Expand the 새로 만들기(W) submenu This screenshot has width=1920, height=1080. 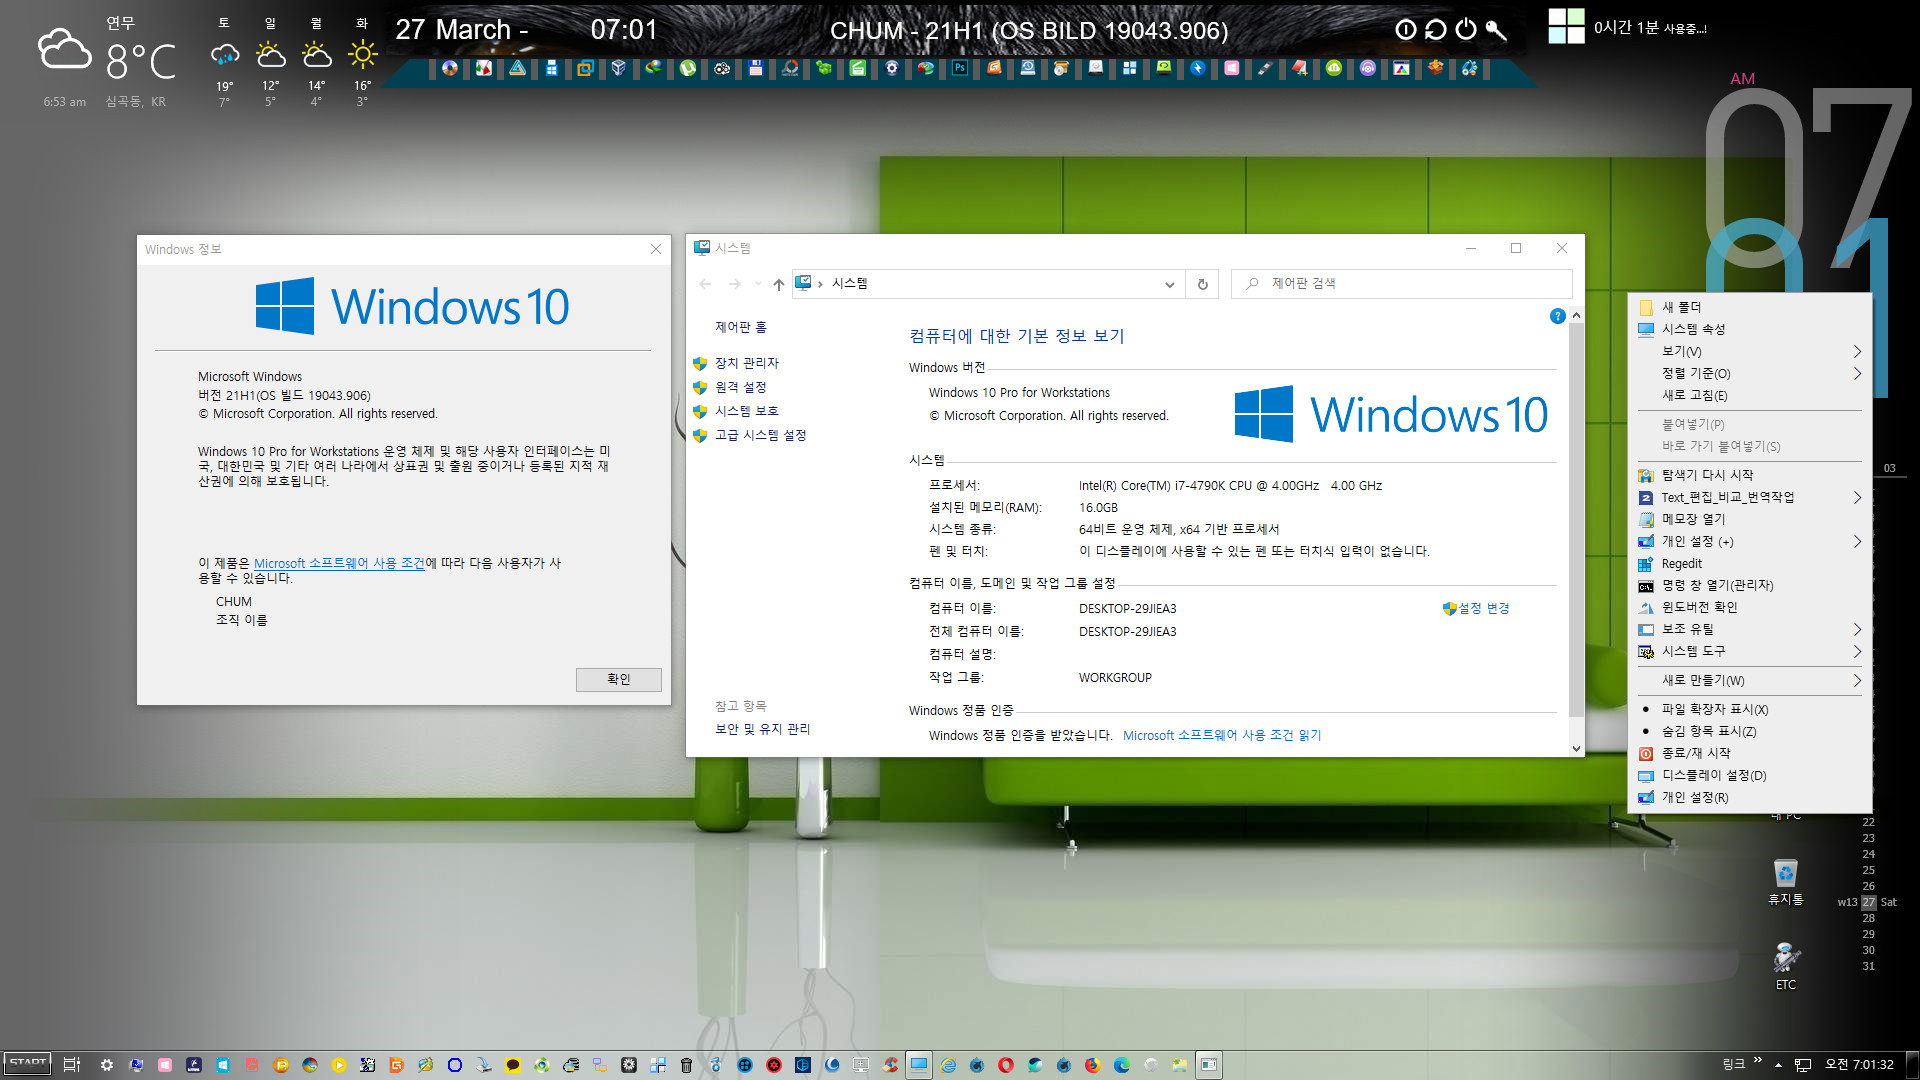pos(1749,680)
